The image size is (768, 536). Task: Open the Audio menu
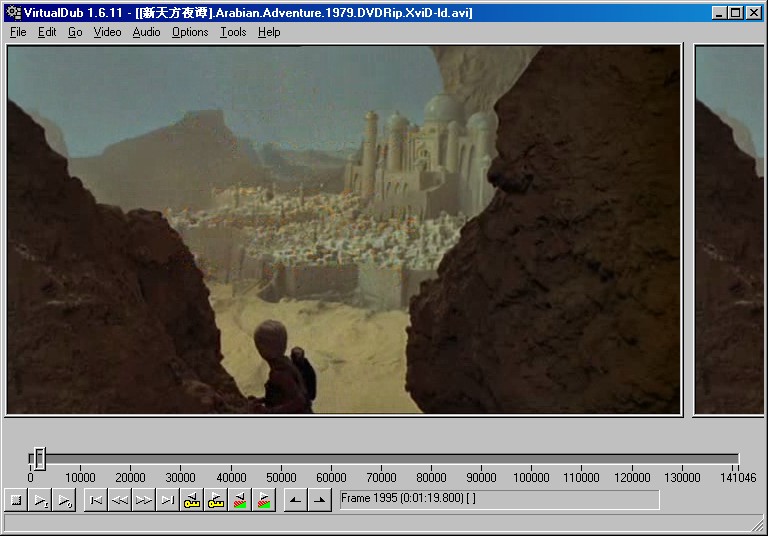pyautogui.click(x=146, y=32)
